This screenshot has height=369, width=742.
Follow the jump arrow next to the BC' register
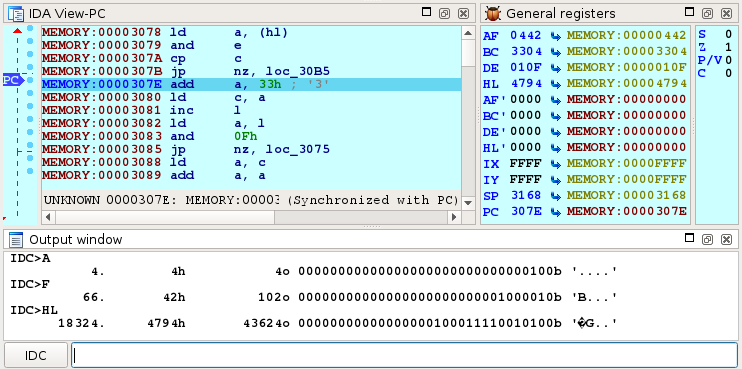tap(556, 116)
